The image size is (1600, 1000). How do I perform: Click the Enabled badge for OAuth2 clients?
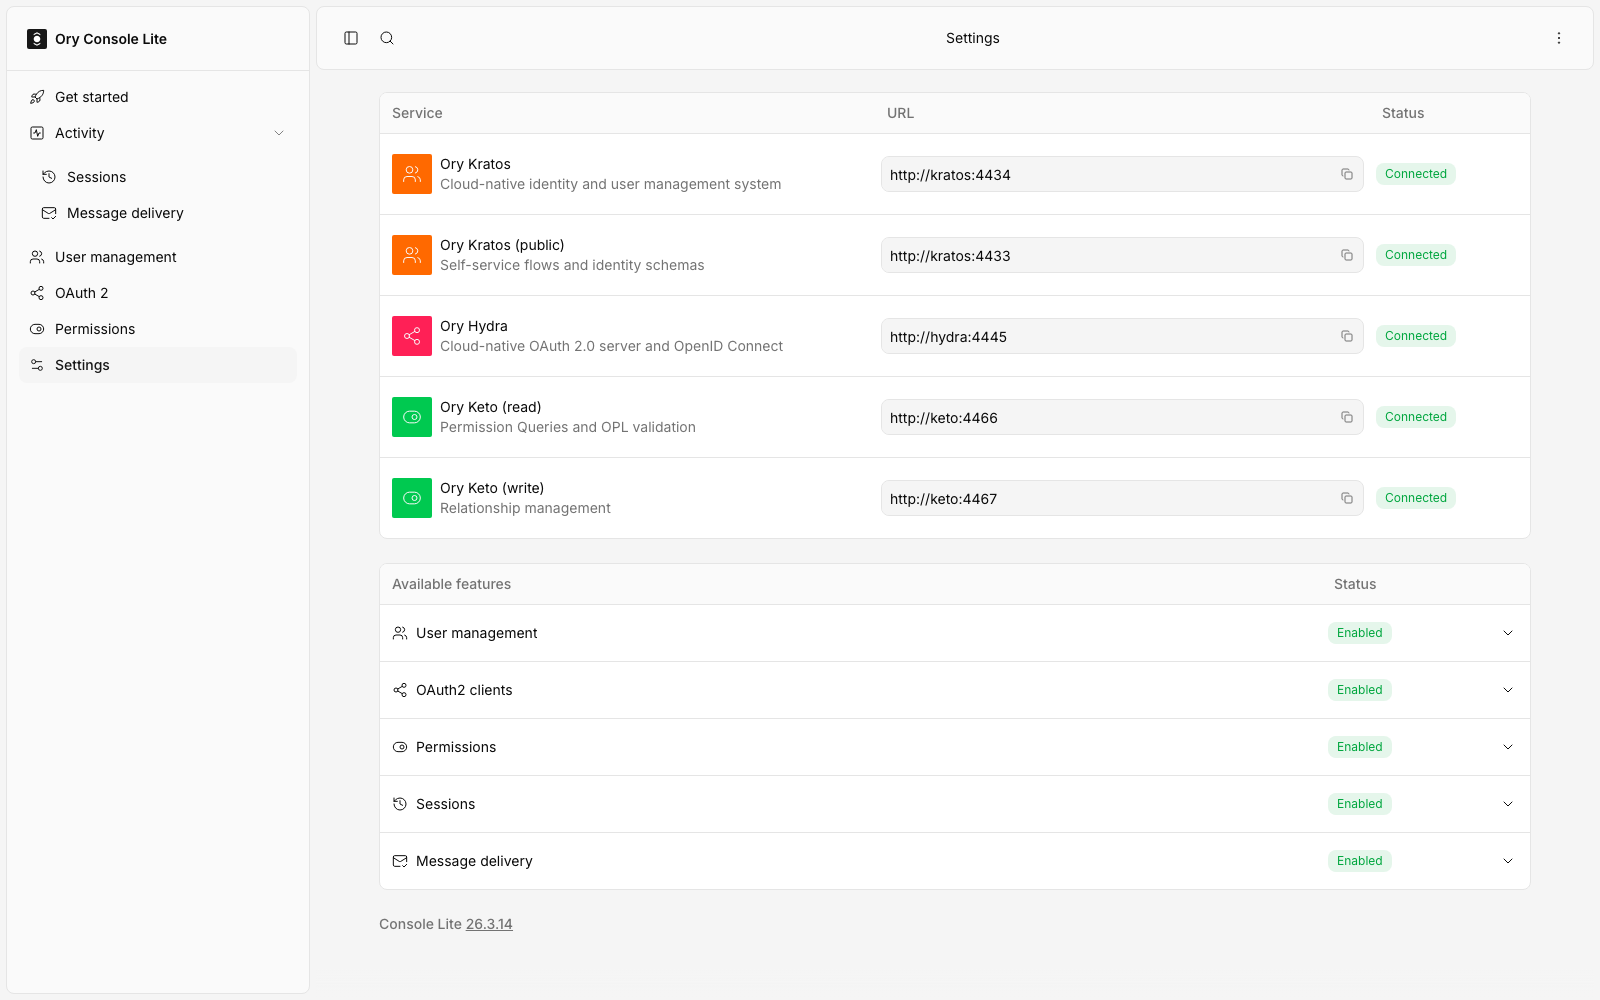[1360, 690]
